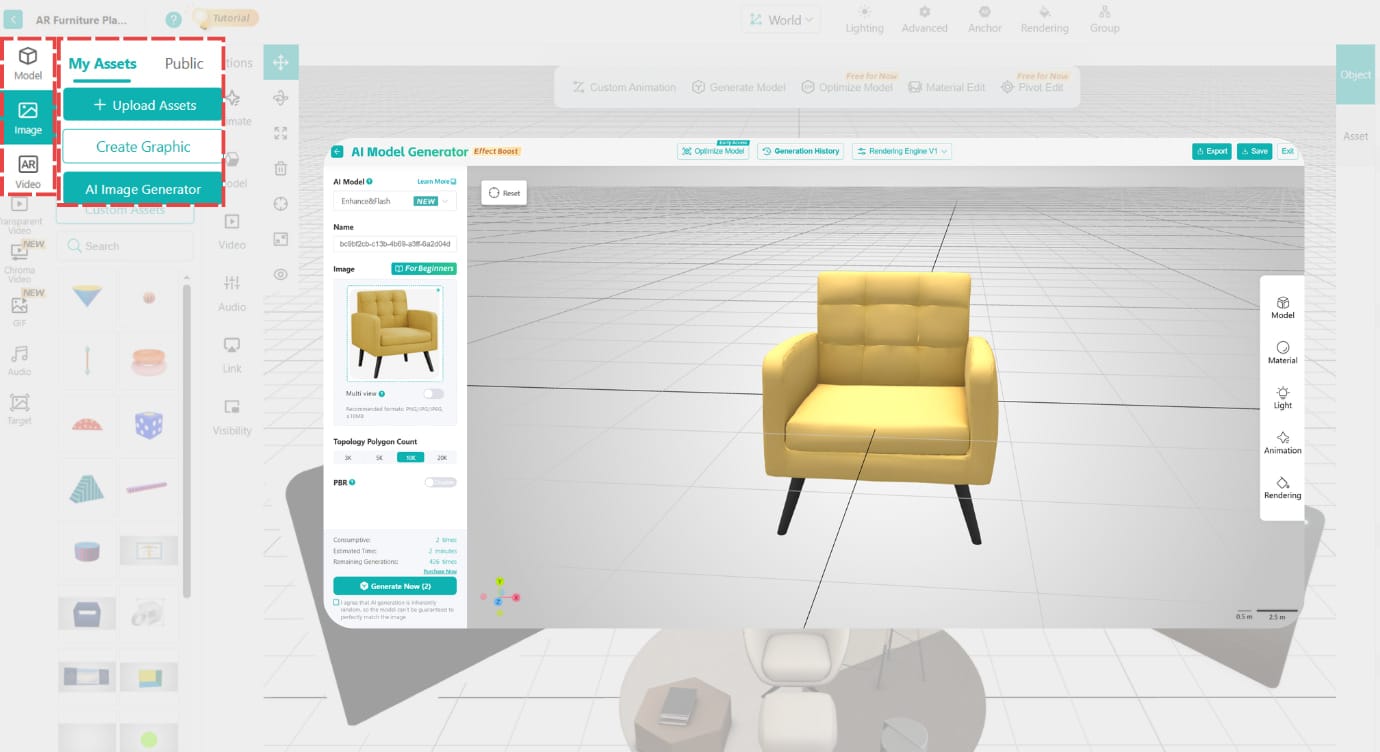
Task: Select 20K topology polygon count
Action: coord(442,457)
